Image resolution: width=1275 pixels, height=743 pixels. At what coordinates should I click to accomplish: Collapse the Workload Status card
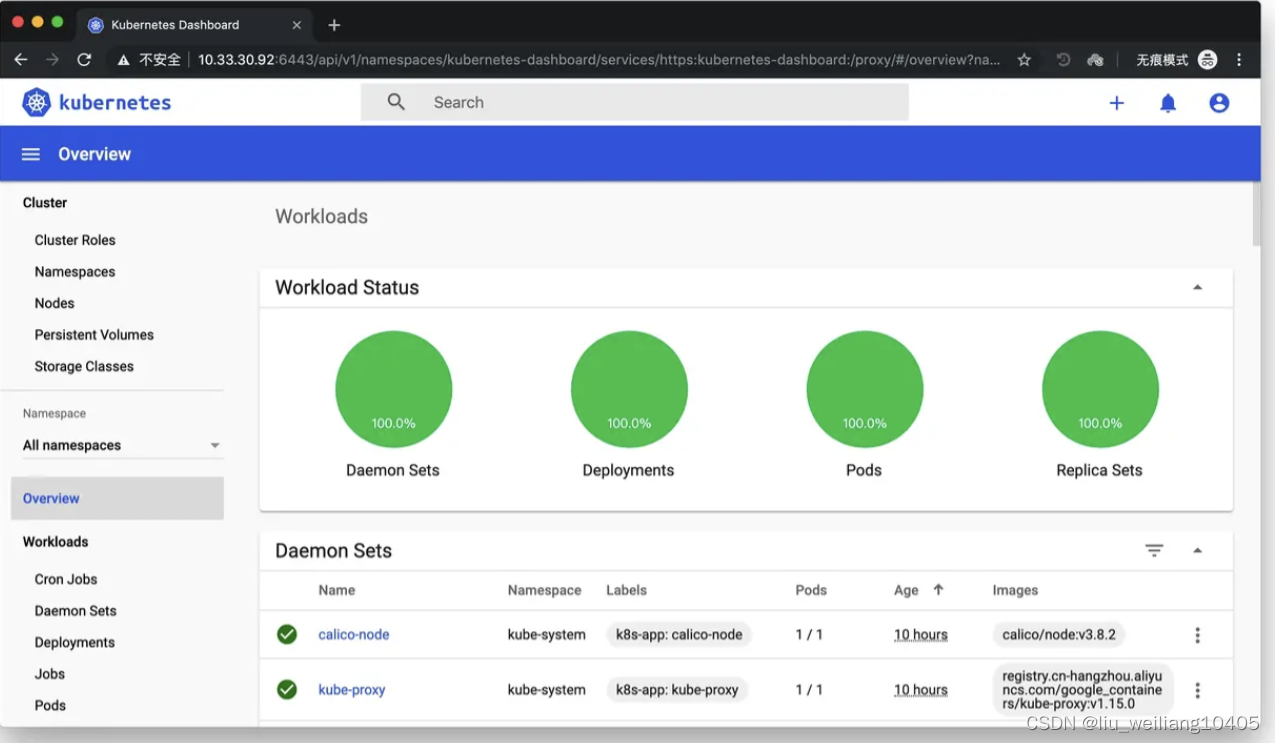[1197, 288]
